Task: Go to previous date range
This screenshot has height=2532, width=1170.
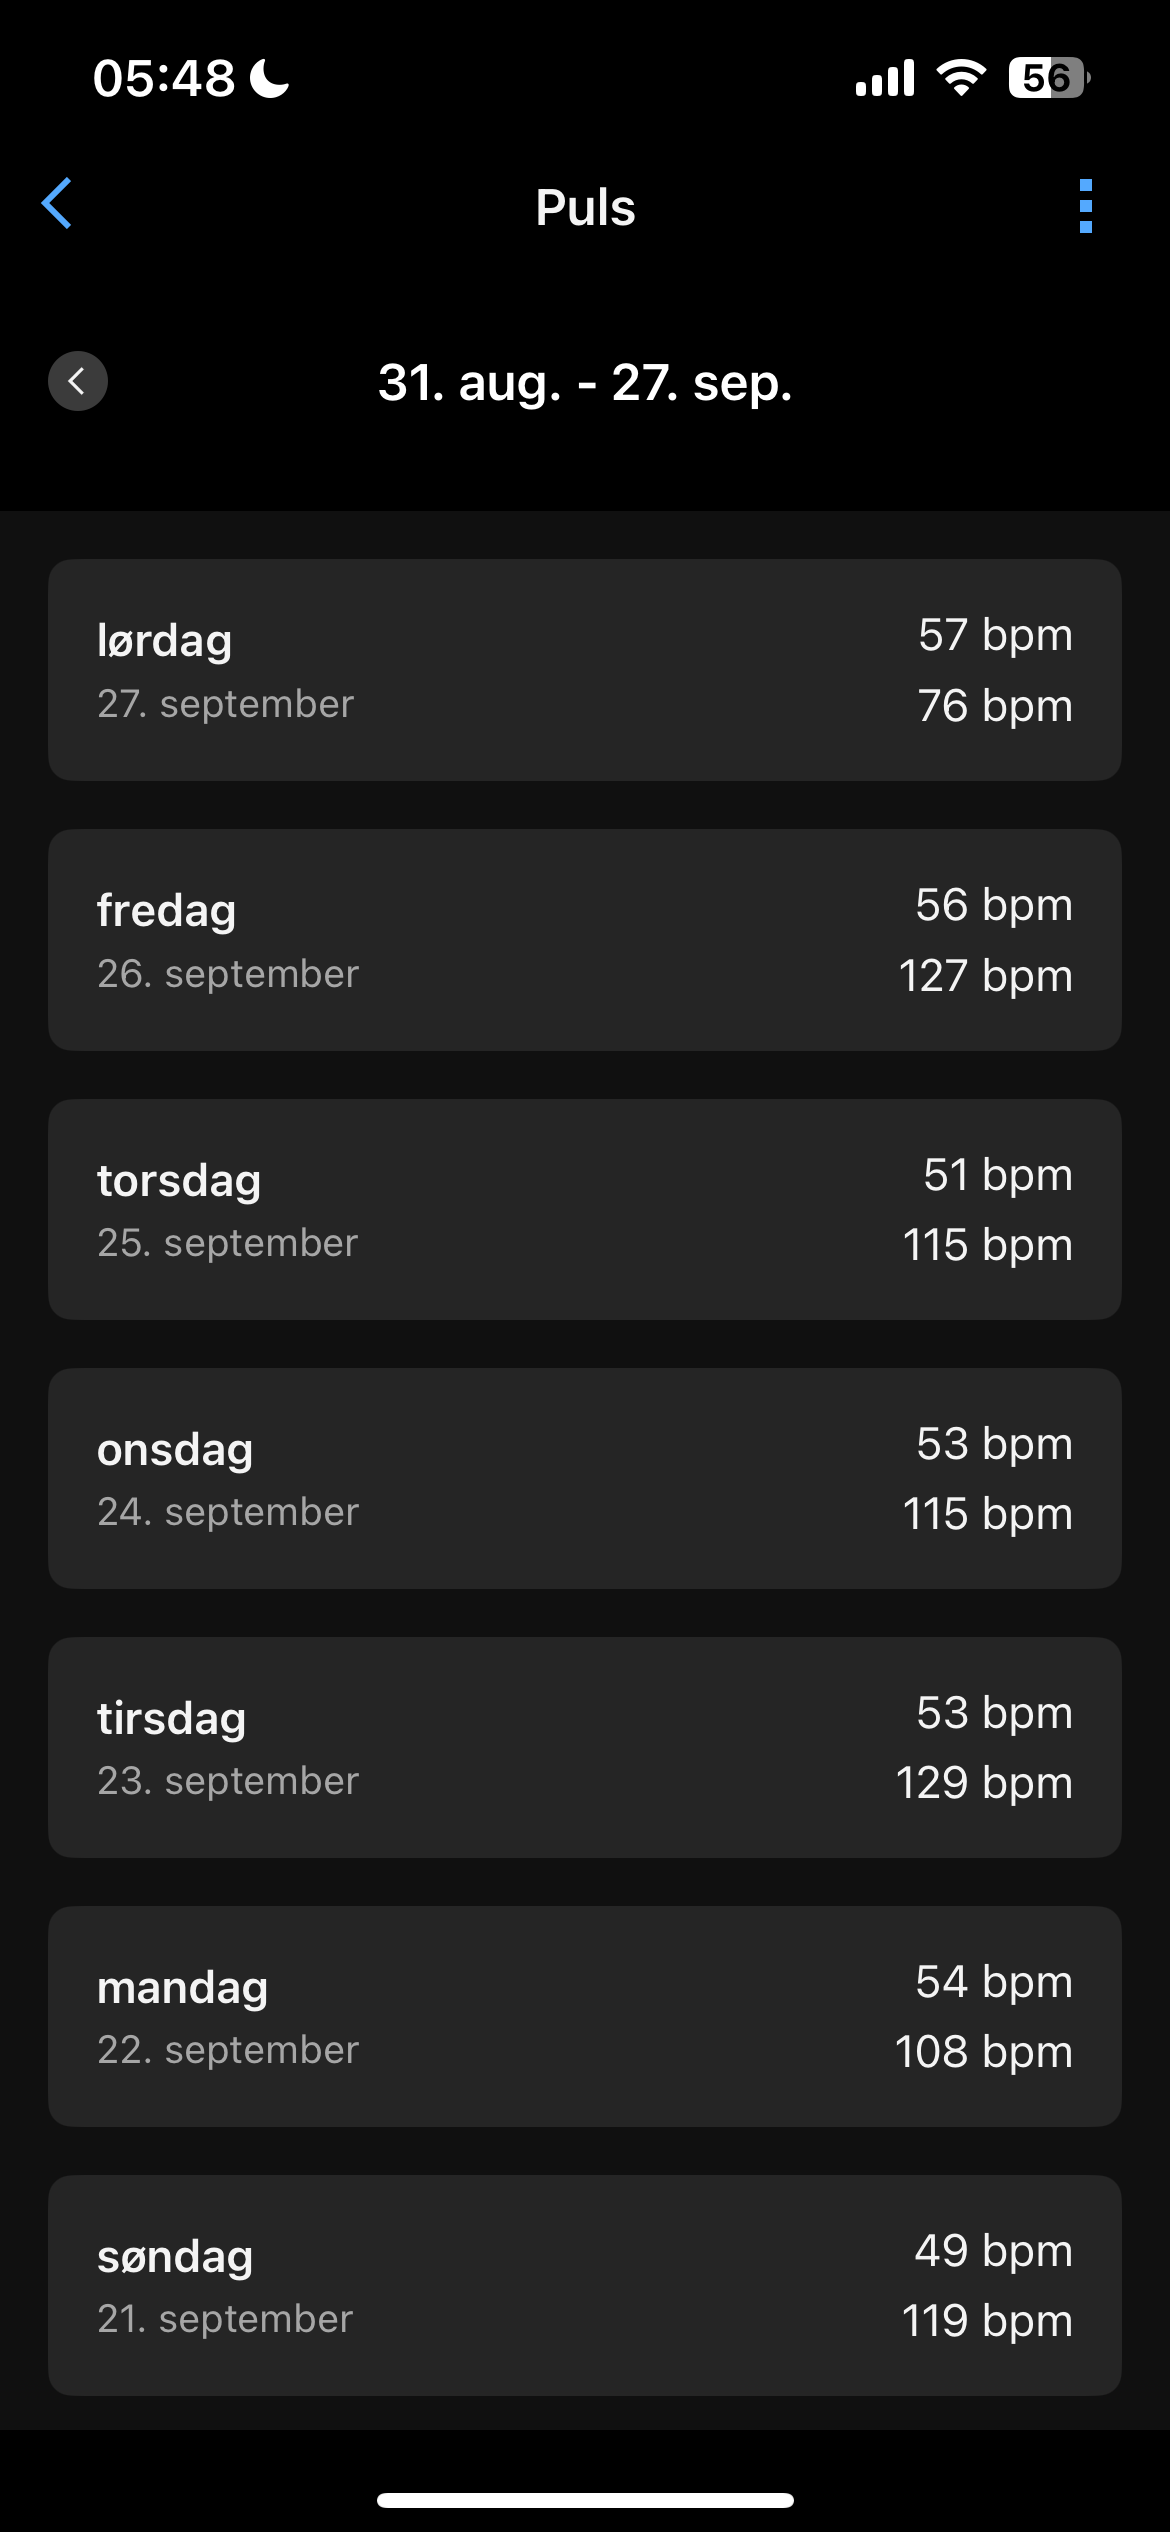Action: pyautogui.click(x=78, y=381)
